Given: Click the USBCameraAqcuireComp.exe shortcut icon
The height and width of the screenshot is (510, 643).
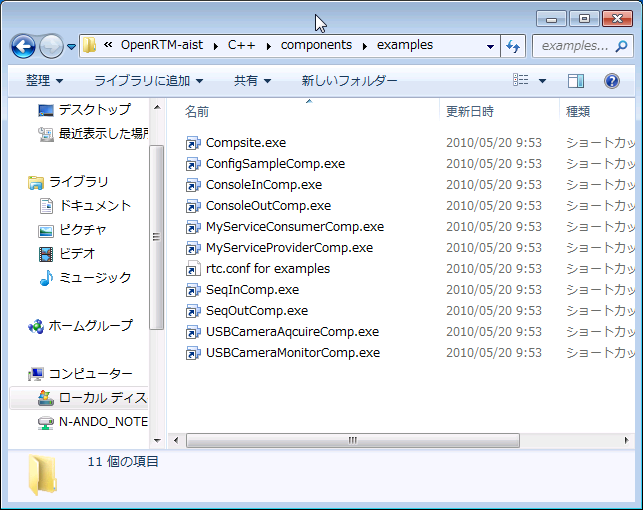Looking at the screenshot, I should [x=193, y=332].
